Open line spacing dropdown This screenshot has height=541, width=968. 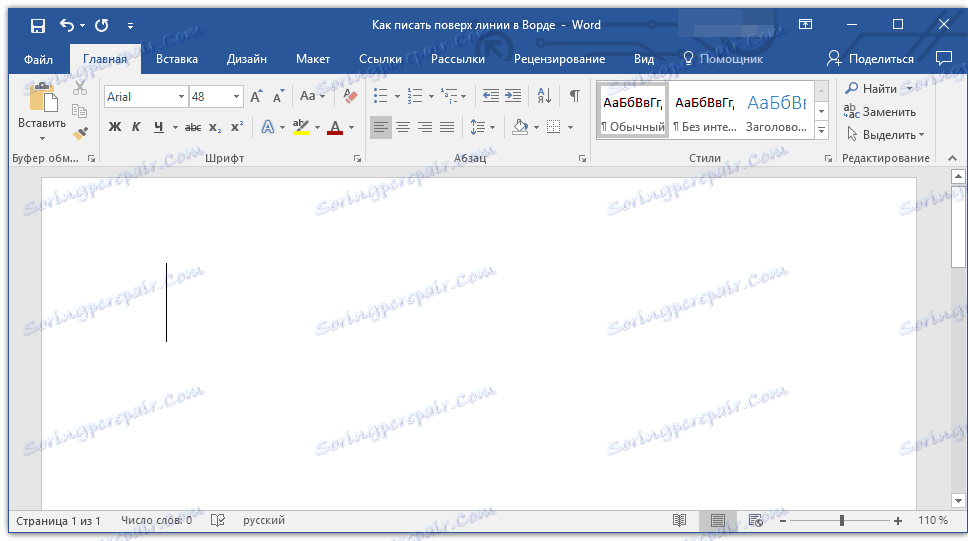(482, 127)
